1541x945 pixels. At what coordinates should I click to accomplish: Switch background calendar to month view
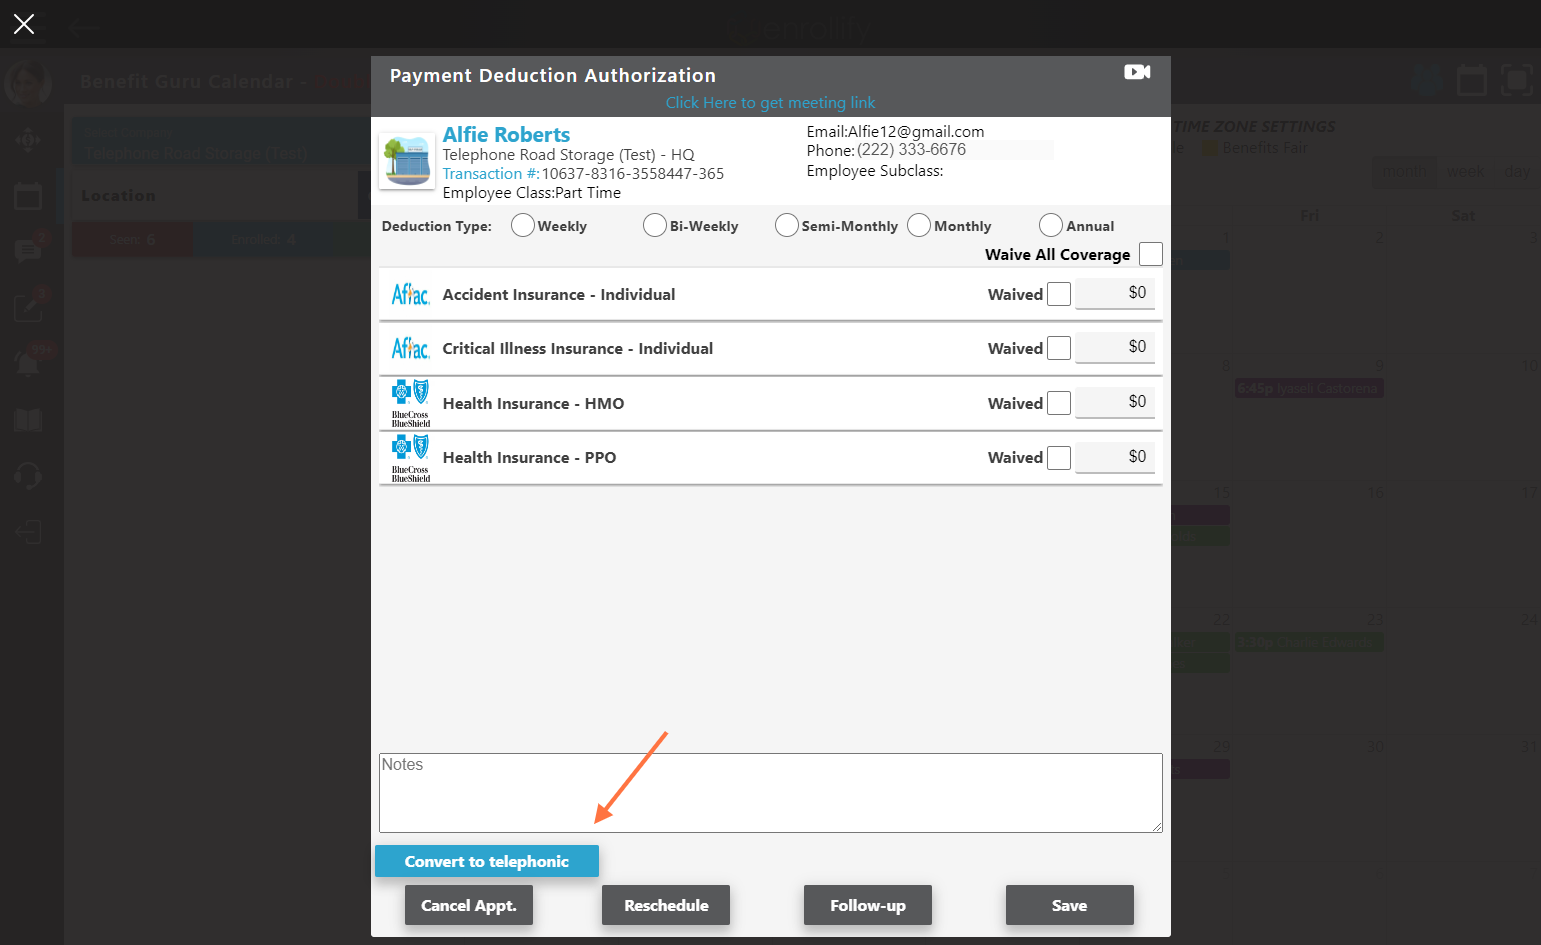[1404, 172]
